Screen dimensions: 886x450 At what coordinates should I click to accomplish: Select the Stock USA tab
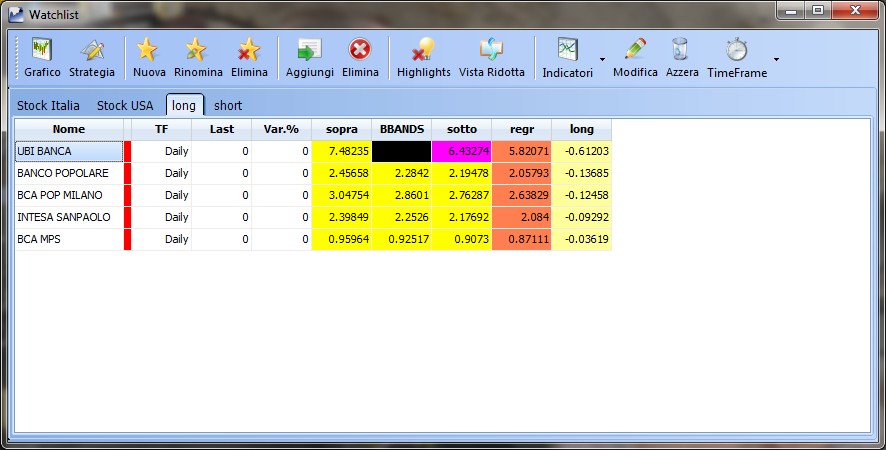pos(125,106)
